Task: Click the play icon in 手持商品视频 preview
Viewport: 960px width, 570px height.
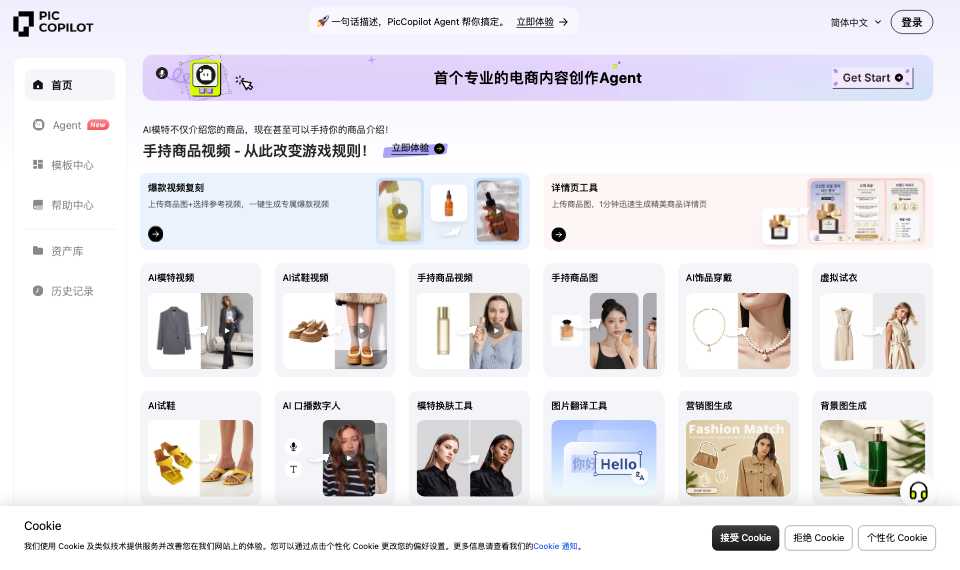Action: click(496, 331)
